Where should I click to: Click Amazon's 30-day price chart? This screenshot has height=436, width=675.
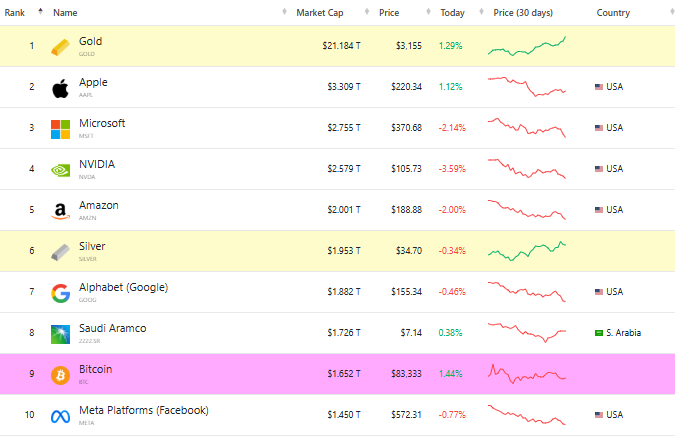tap(526, 210)
